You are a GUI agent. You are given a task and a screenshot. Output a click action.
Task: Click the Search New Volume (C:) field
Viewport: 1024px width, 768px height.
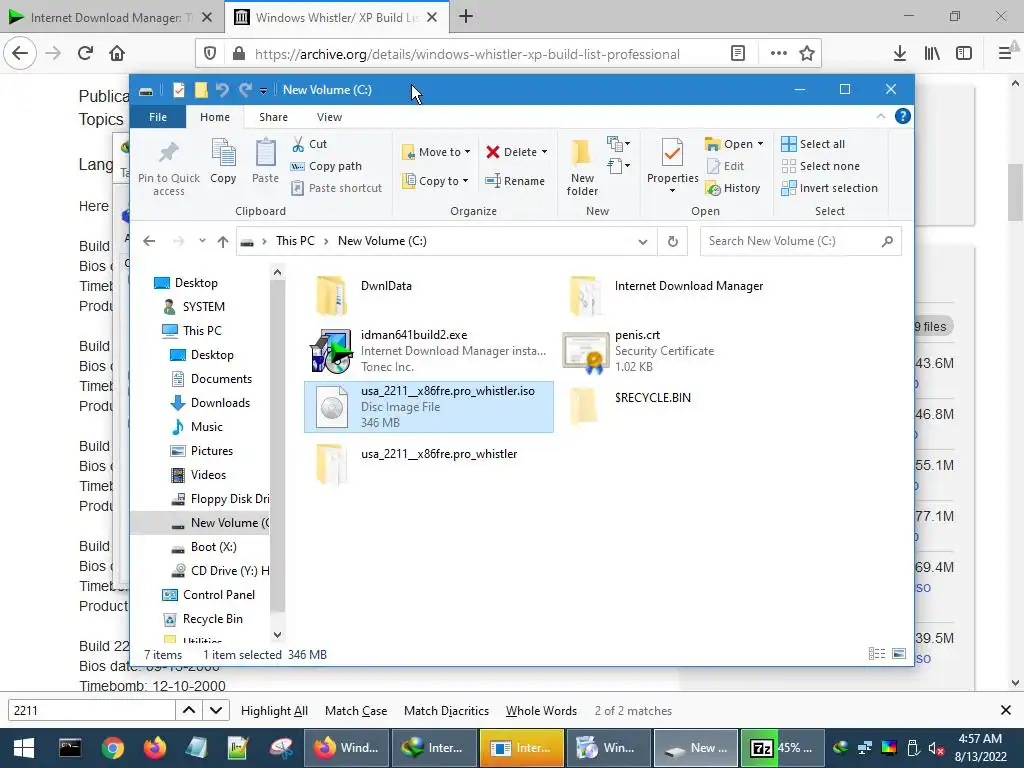[800, 241]
